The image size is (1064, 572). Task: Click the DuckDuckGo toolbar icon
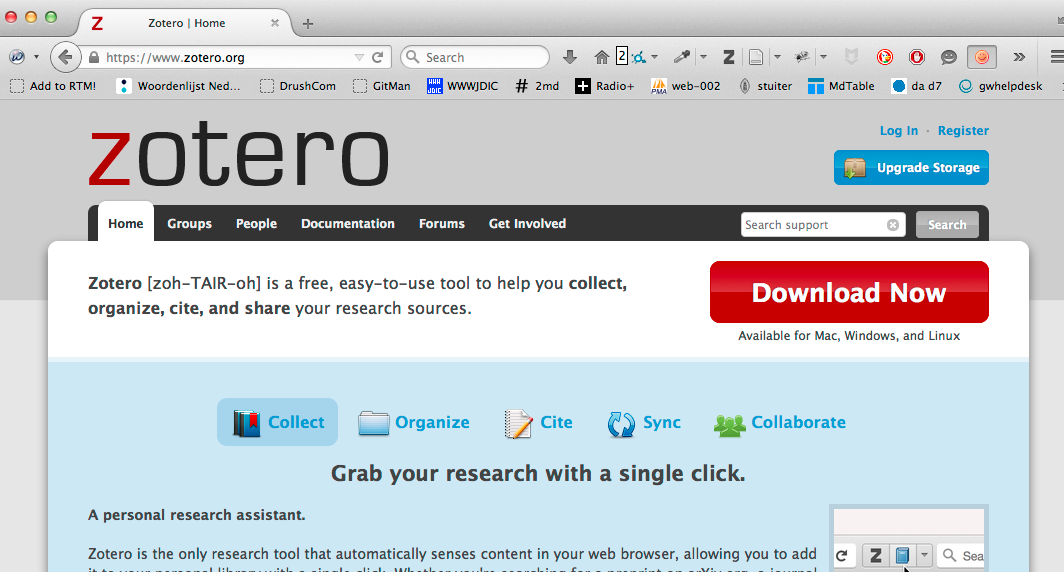click(885, 57)
